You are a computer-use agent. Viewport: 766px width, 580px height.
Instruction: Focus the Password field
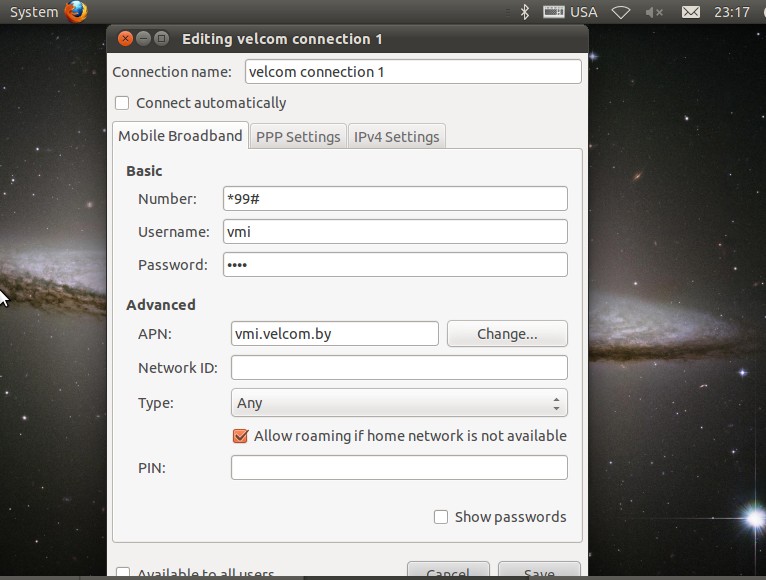point(395,265)
